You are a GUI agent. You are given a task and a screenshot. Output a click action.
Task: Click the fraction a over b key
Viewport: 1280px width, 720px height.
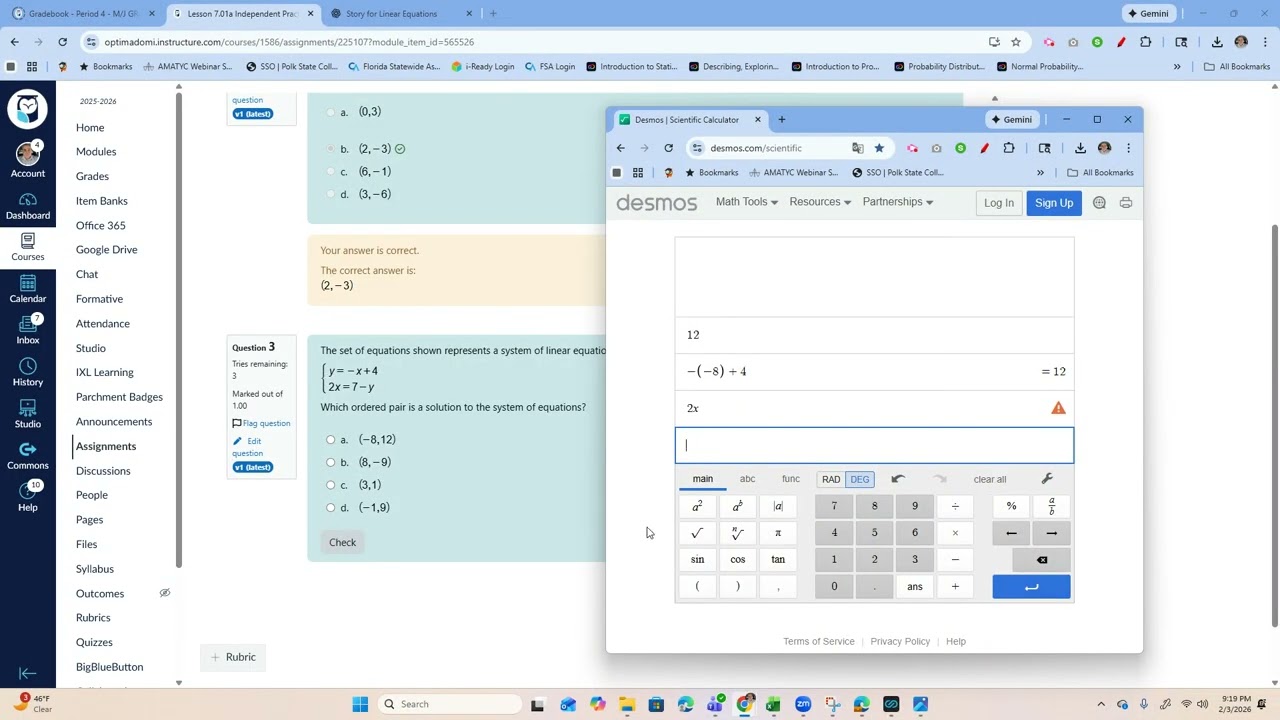[1051, 506]
